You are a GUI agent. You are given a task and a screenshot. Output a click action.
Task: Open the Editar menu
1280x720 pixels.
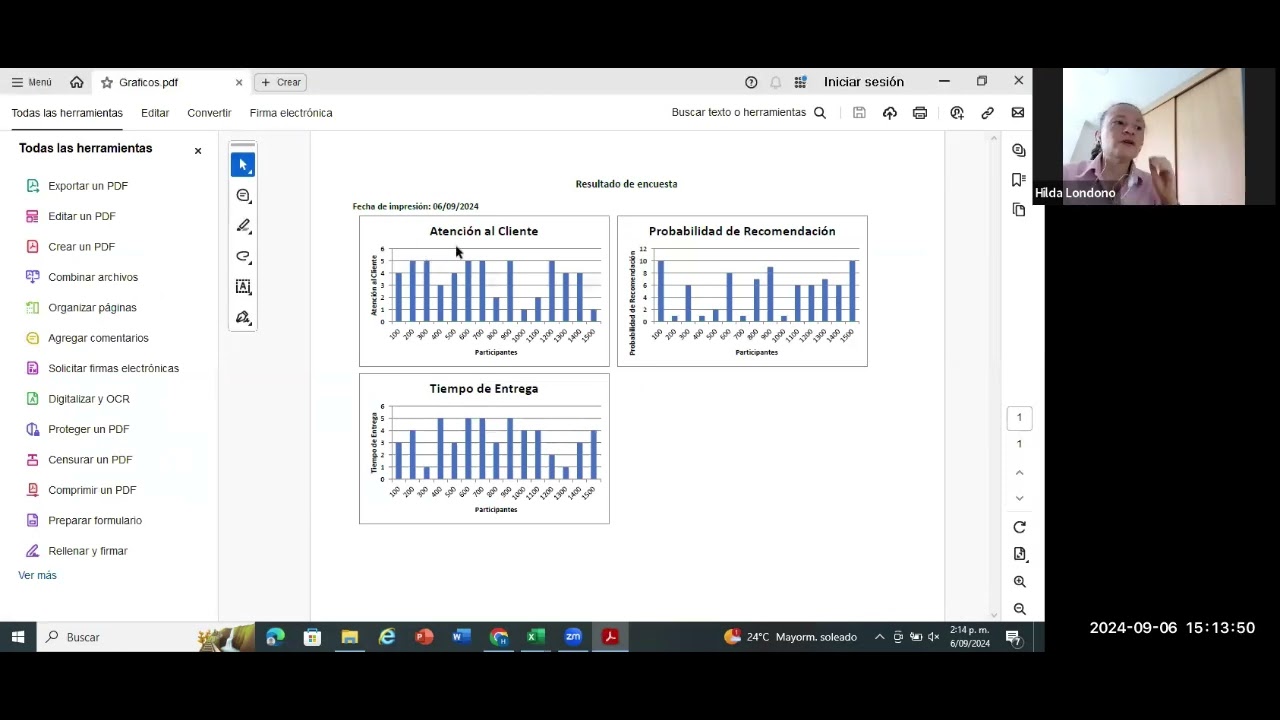point(155,113)
